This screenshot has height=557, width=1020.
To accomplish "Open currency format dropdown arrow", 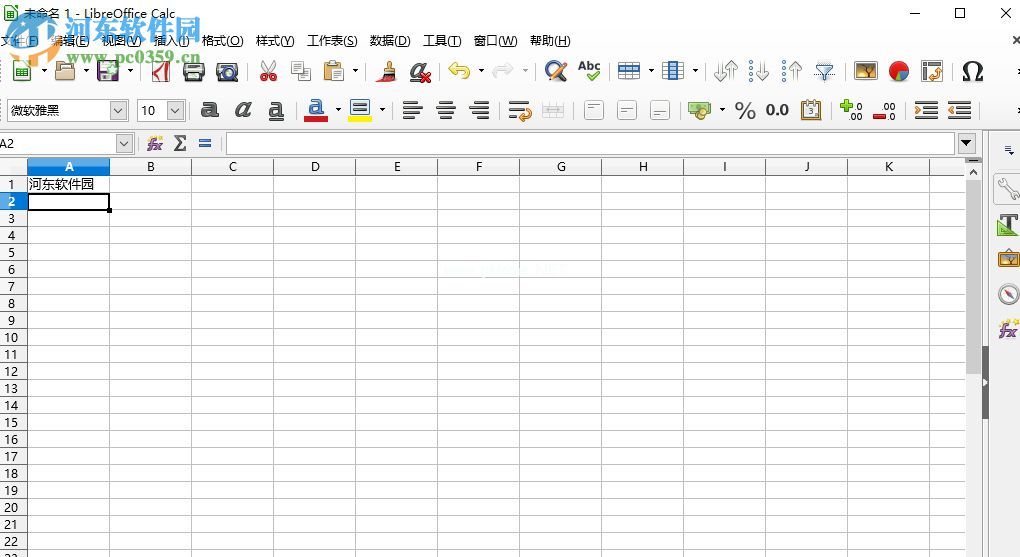I will pos(722,110).
